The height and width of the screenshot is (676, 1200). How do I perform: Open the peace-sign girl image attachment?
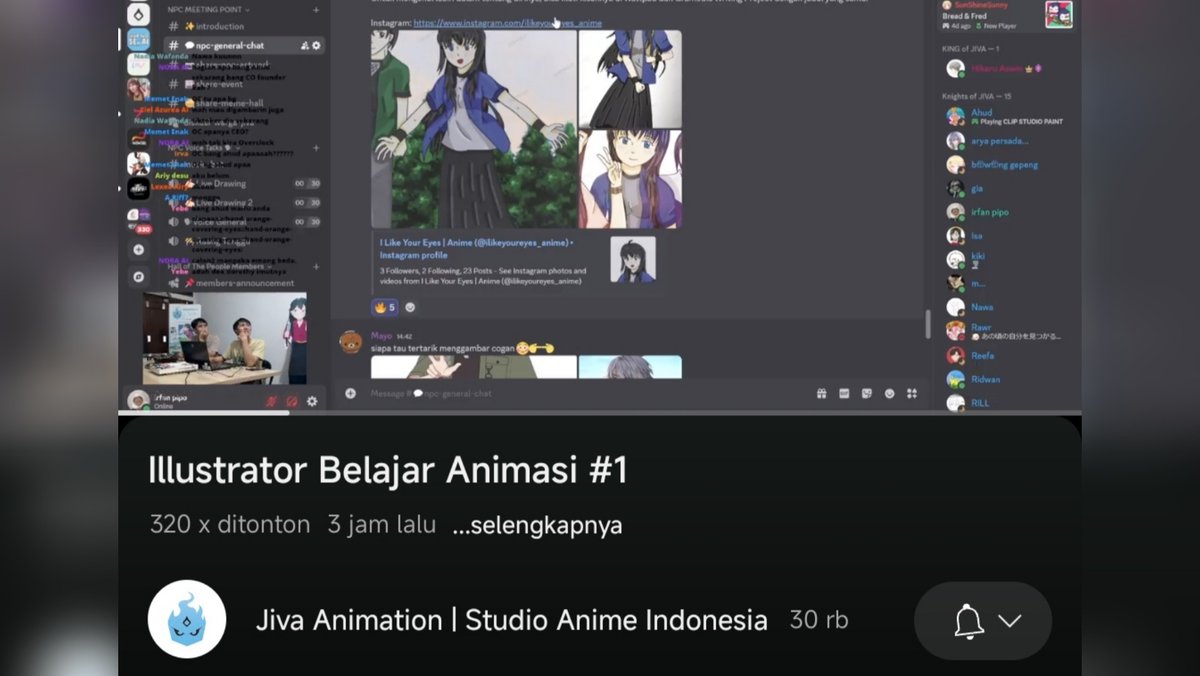pos(630,179)
